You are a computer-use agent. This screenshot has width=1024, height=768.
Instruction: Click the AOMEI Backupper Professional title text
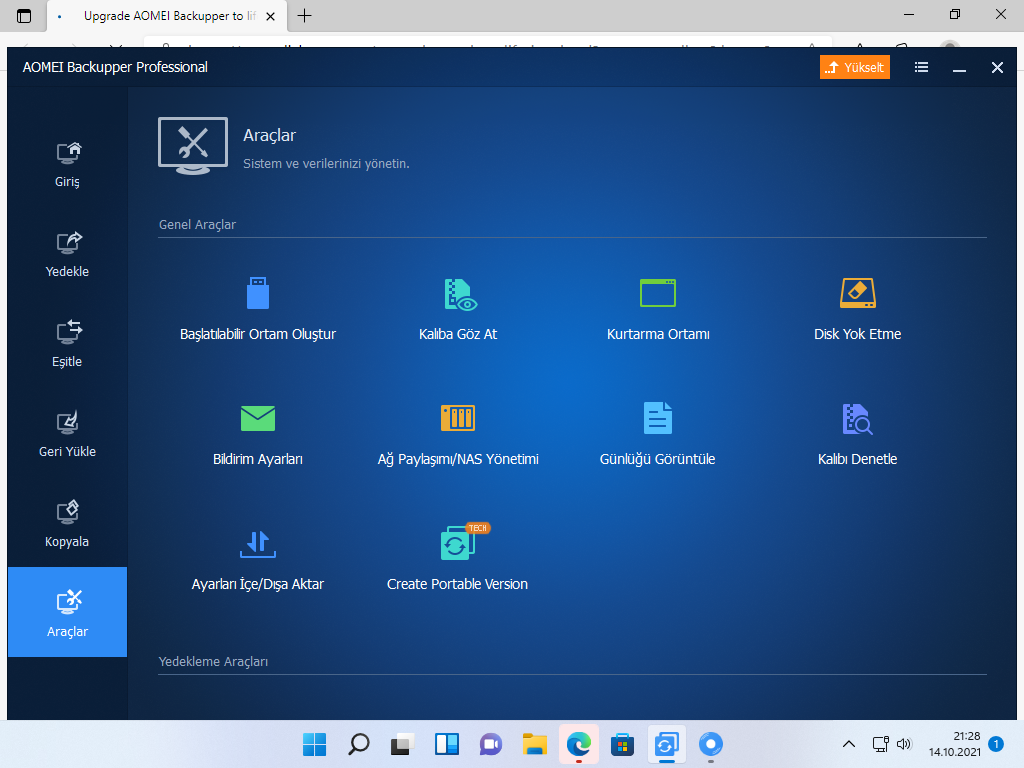pyautogui.click(x=115, y=67)
